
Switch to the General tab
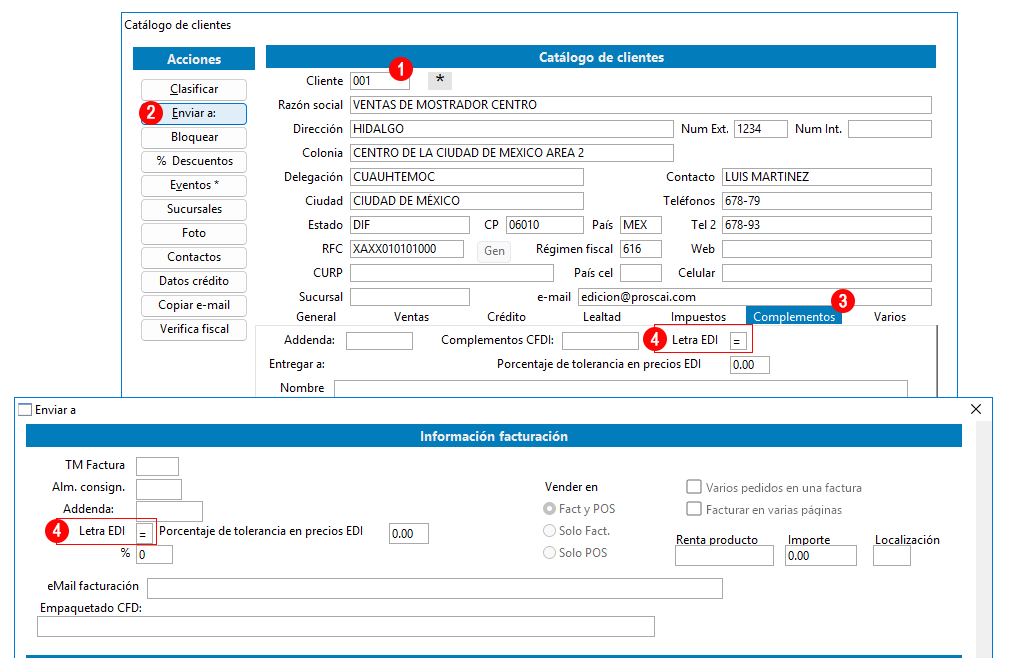click(316, 317)
